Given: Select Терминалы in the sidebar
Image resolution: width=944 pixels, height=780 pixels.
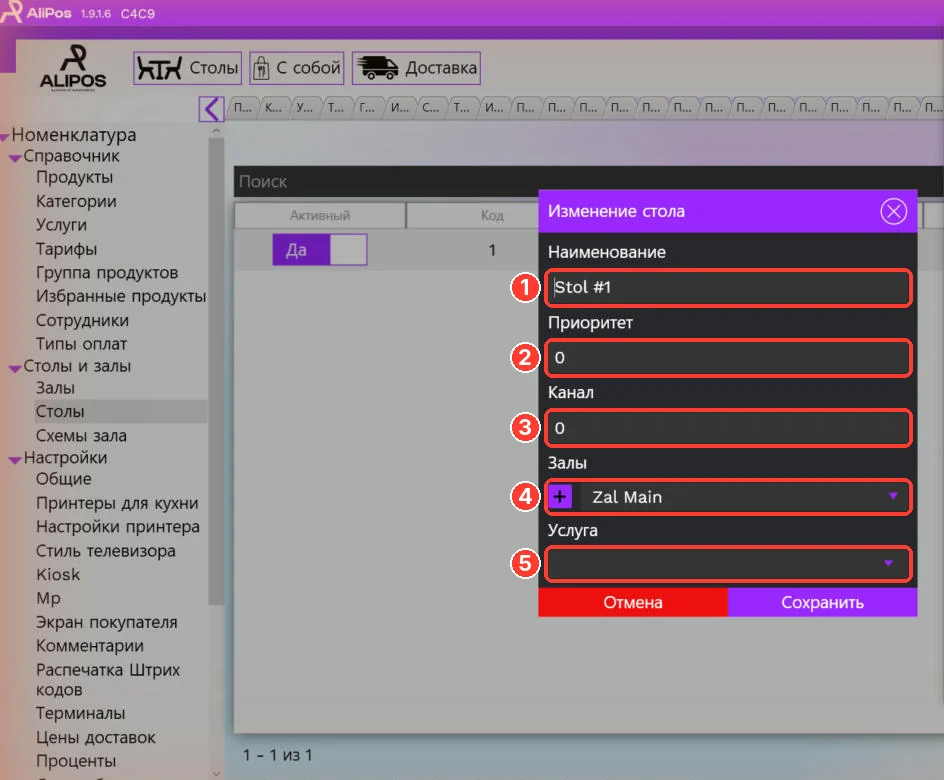Looking at the screenshot, I should (81, 713).
